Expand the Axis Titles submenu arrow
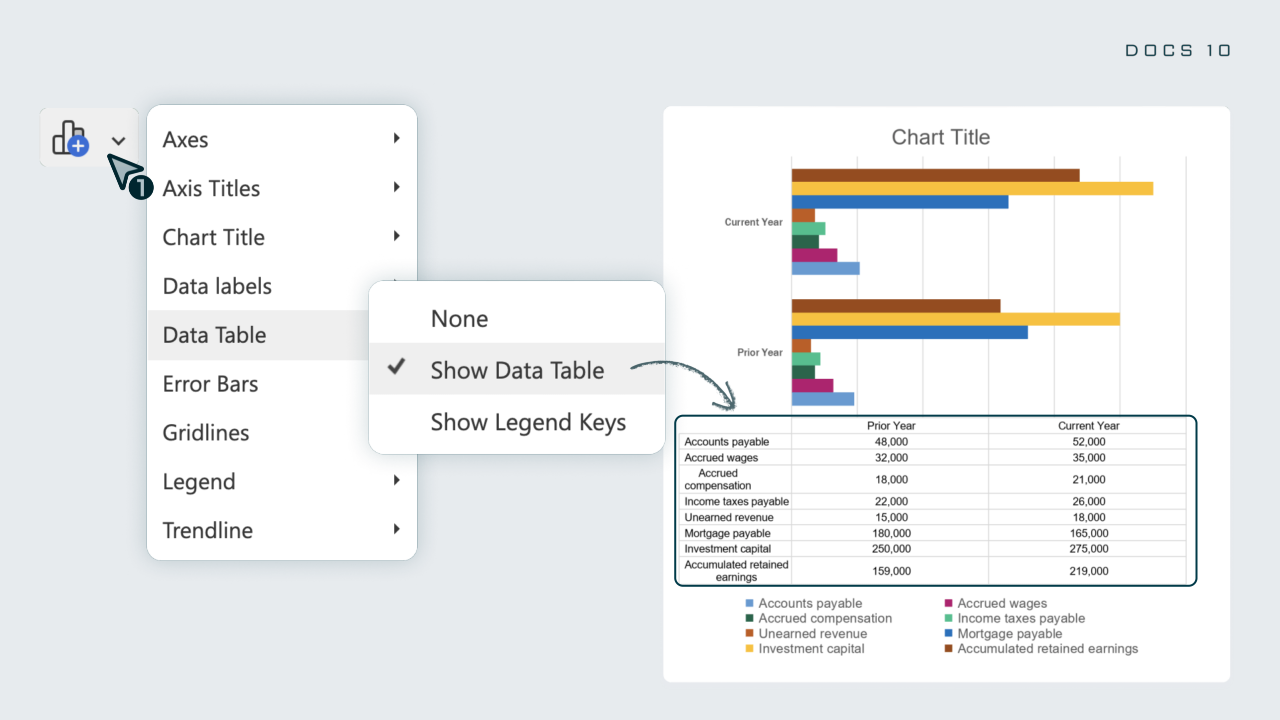The width and height of the screenshot is (1280, 720). tap(397, 187)
